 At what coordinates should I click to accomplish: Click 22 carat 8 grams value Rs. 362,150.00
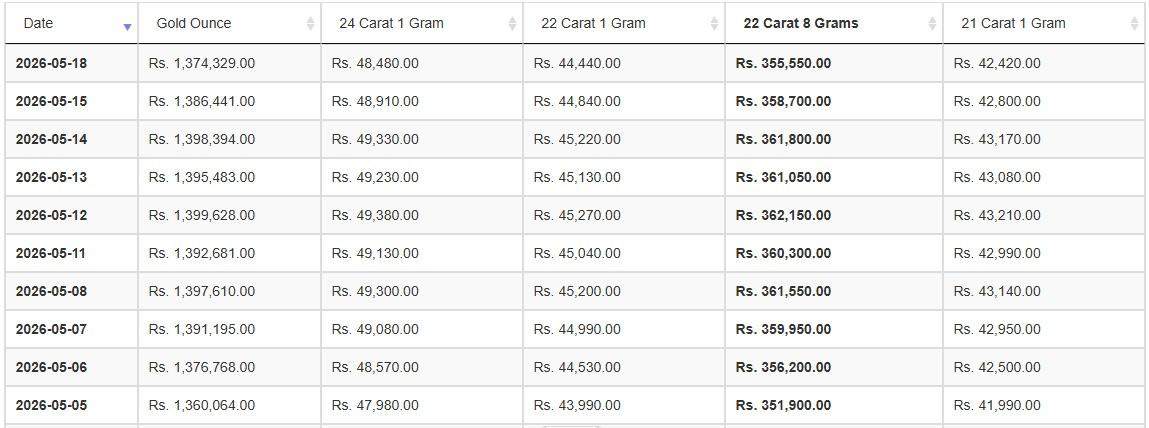tap(783, 215)
